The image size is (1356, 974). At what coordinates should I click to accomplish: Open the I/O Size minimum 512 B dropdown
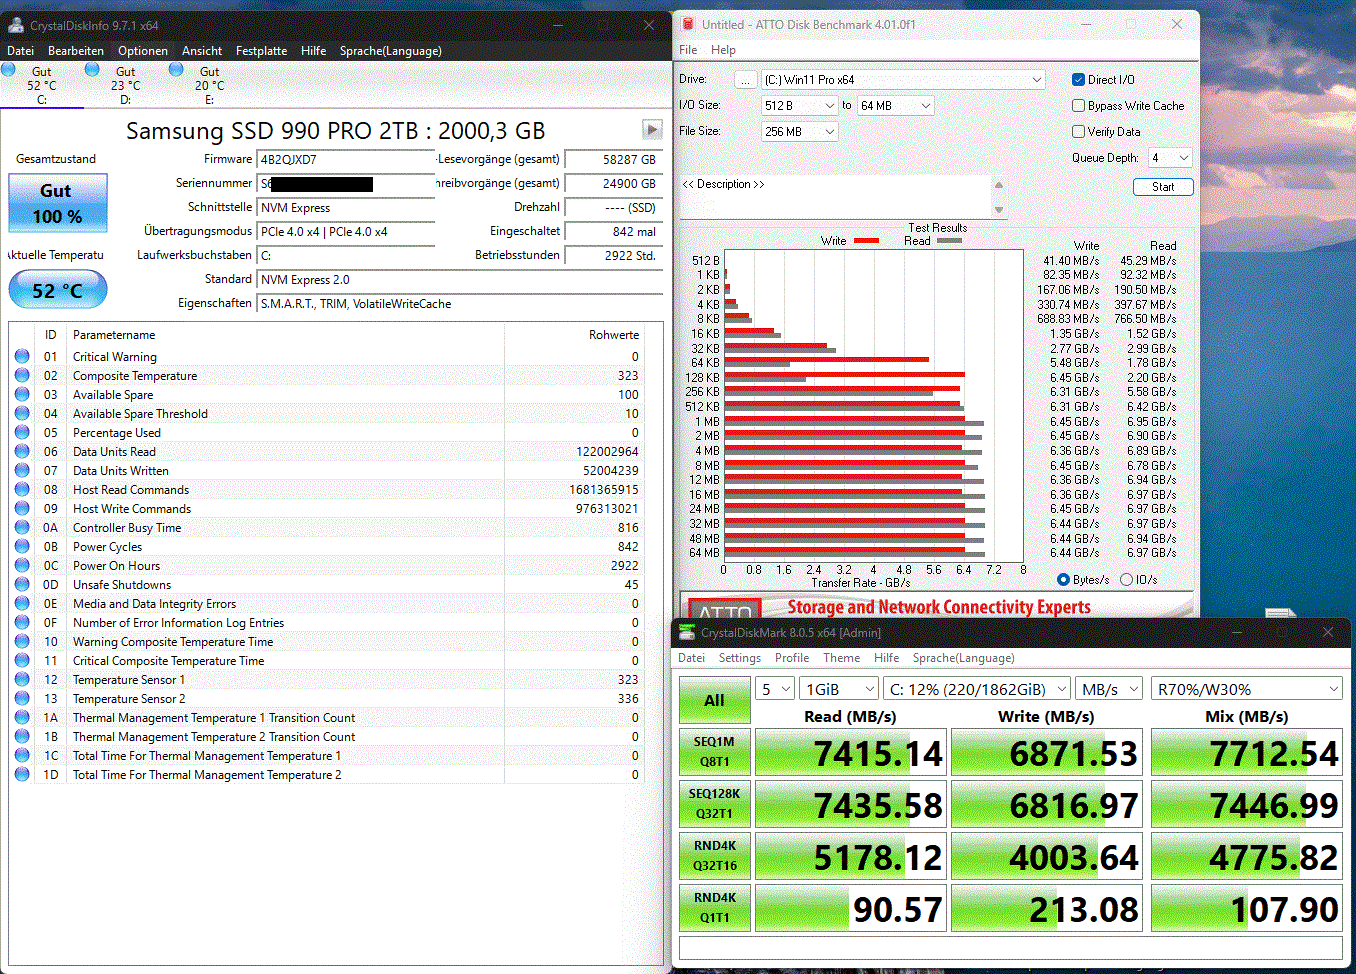[799, 105]
